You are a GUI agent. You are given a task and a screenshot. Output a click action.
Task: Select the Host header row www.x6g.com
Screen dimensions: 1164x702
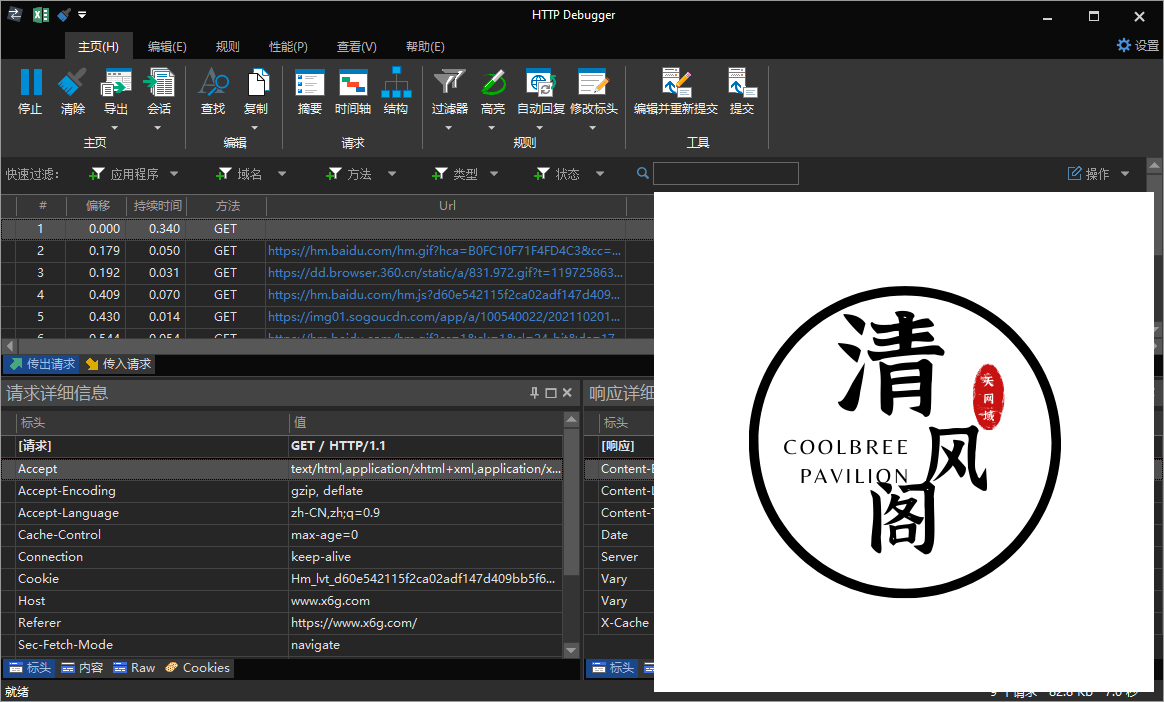tap(282, 601)
